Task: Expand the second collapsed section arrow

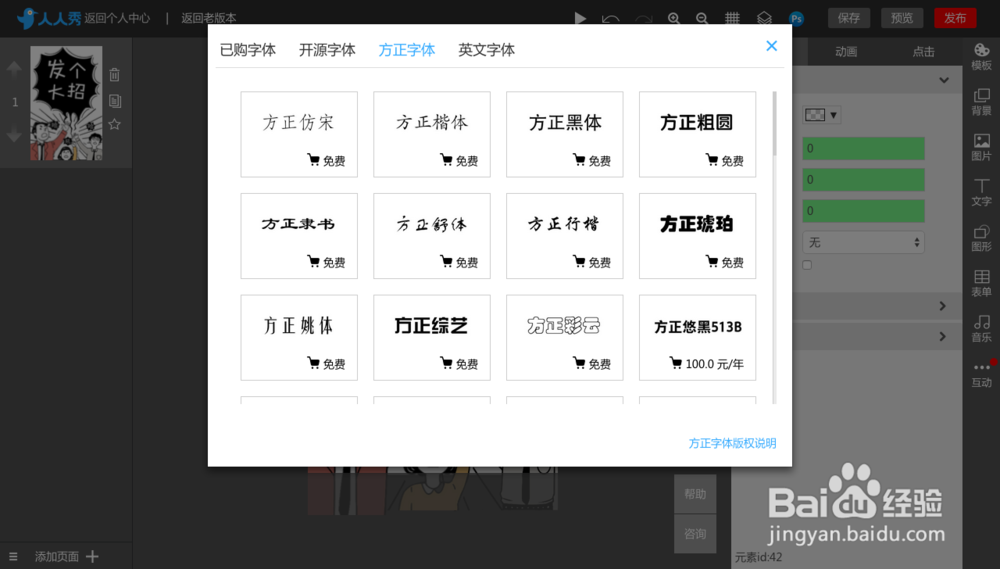Action: [943, 336]
